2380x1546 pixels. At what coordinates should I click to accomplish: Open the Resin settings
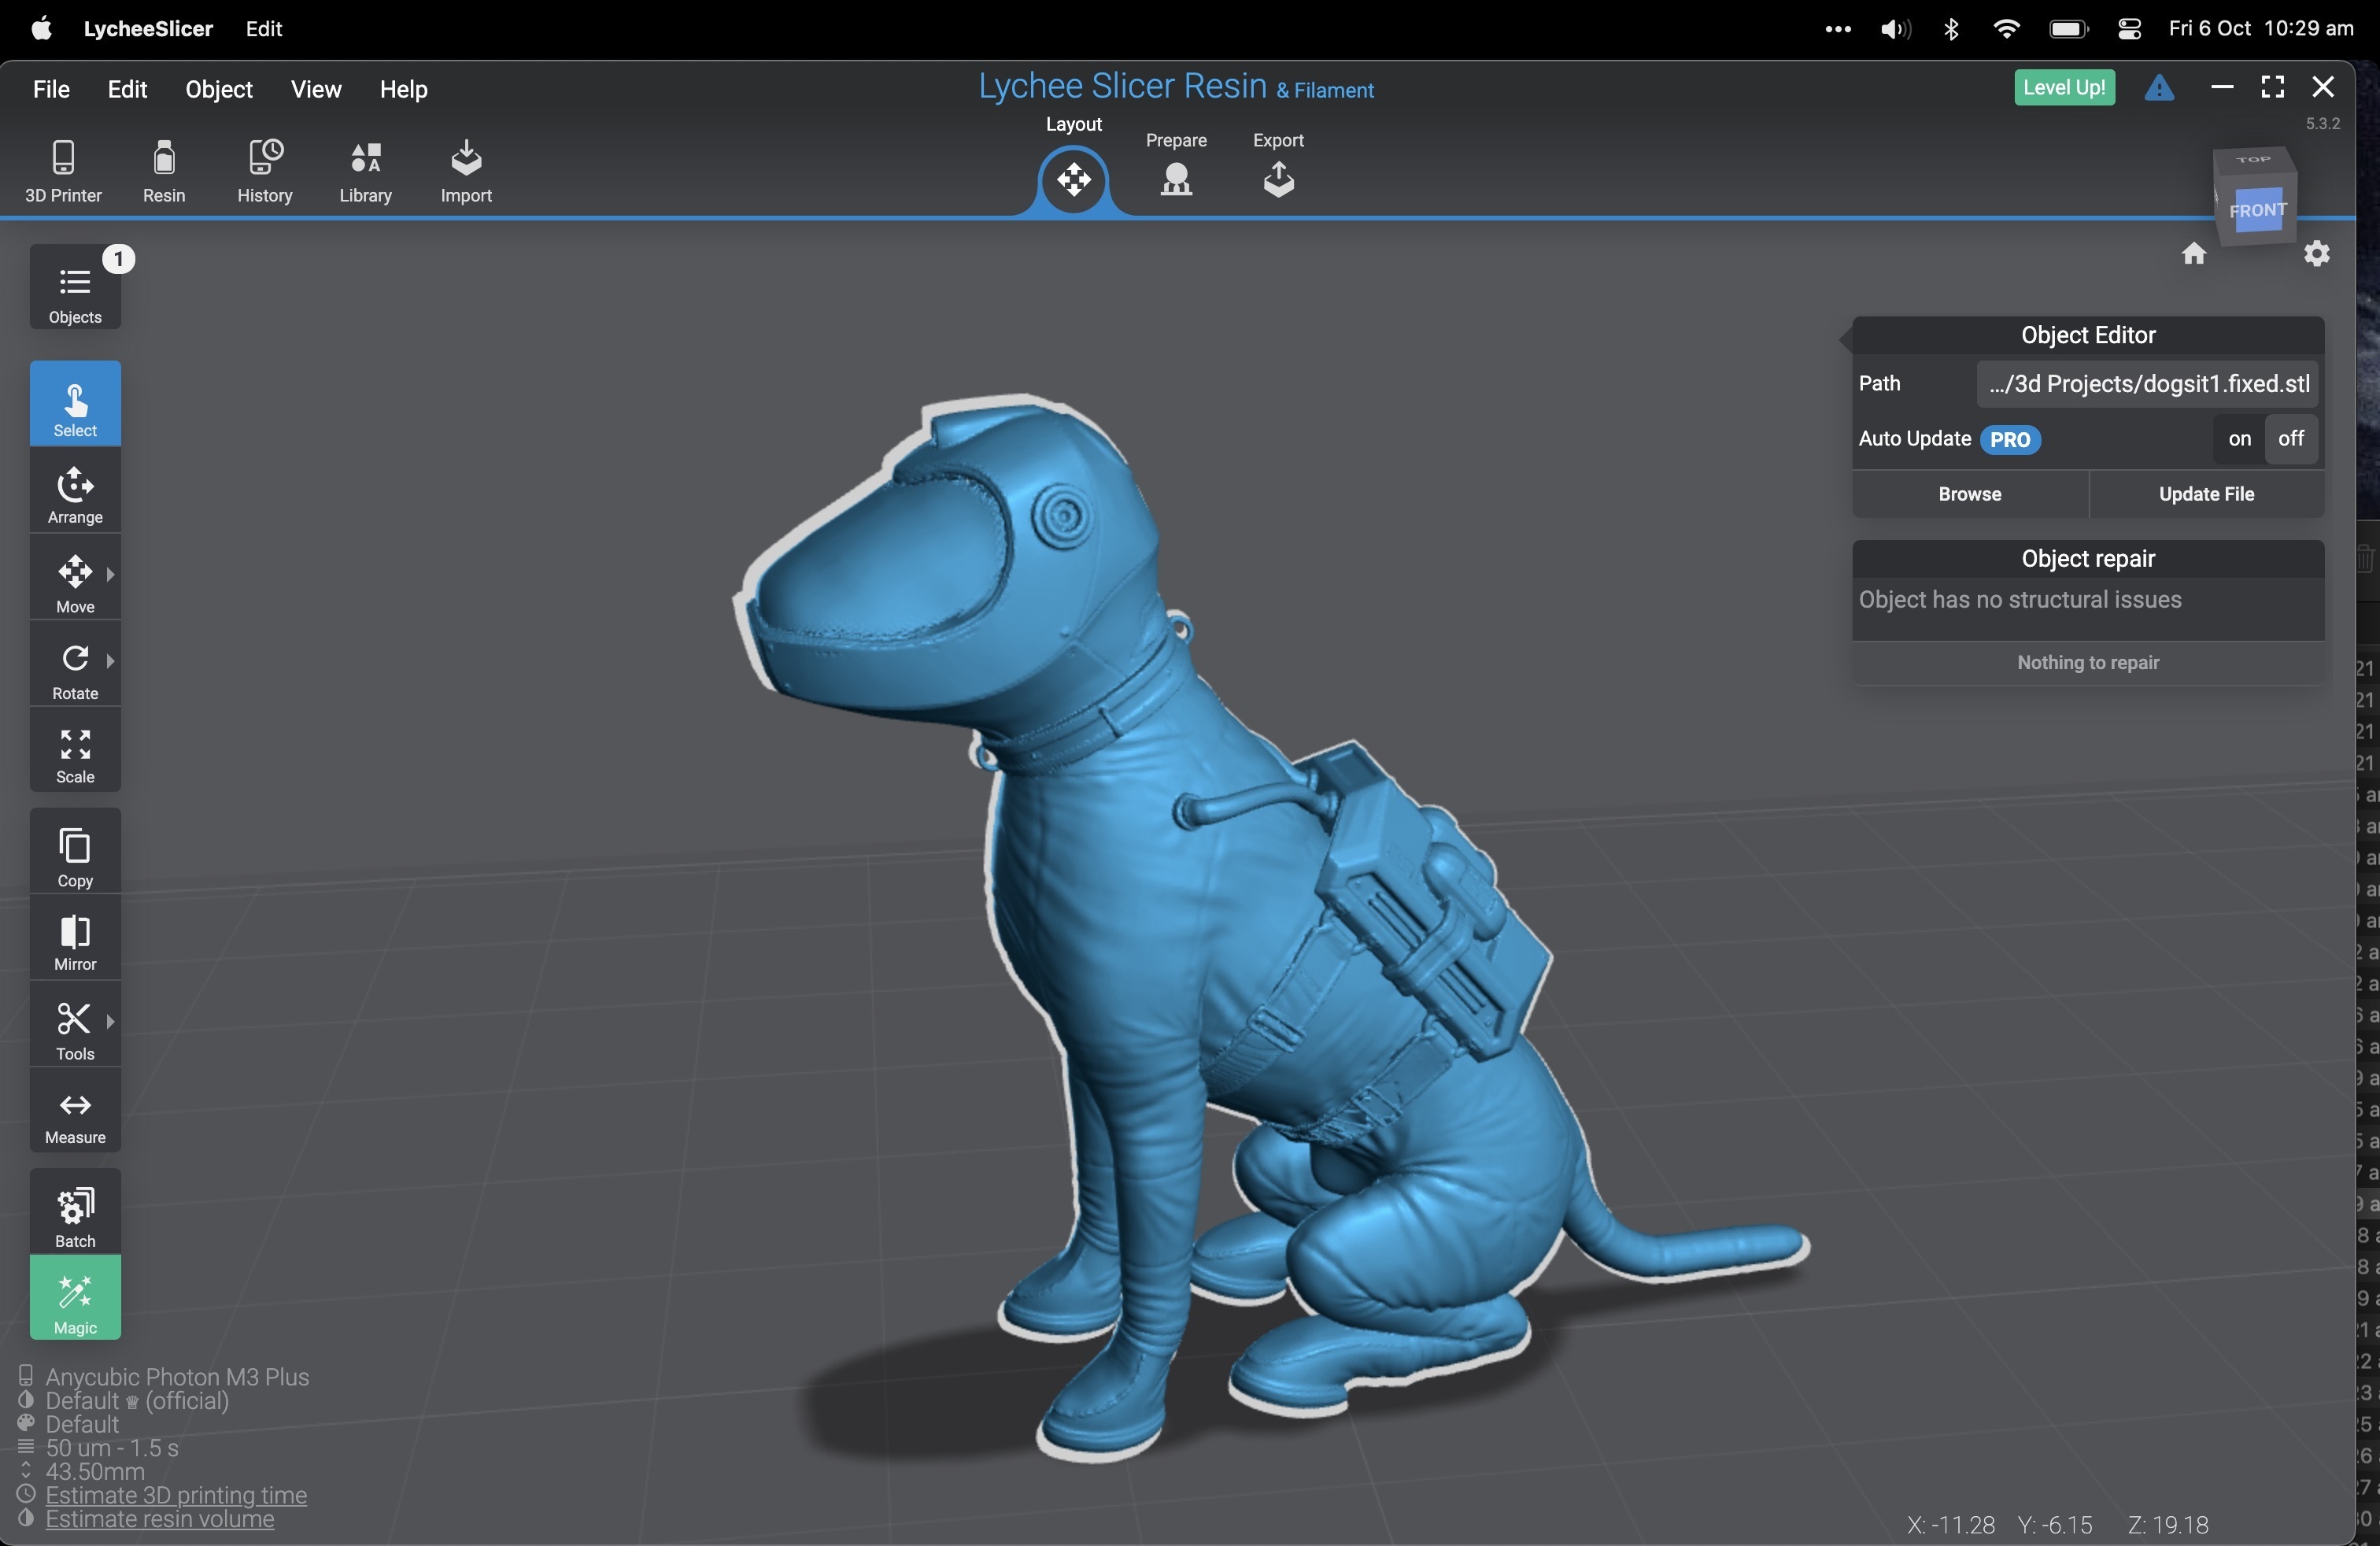pyautogui.click(x=164, y=172)
